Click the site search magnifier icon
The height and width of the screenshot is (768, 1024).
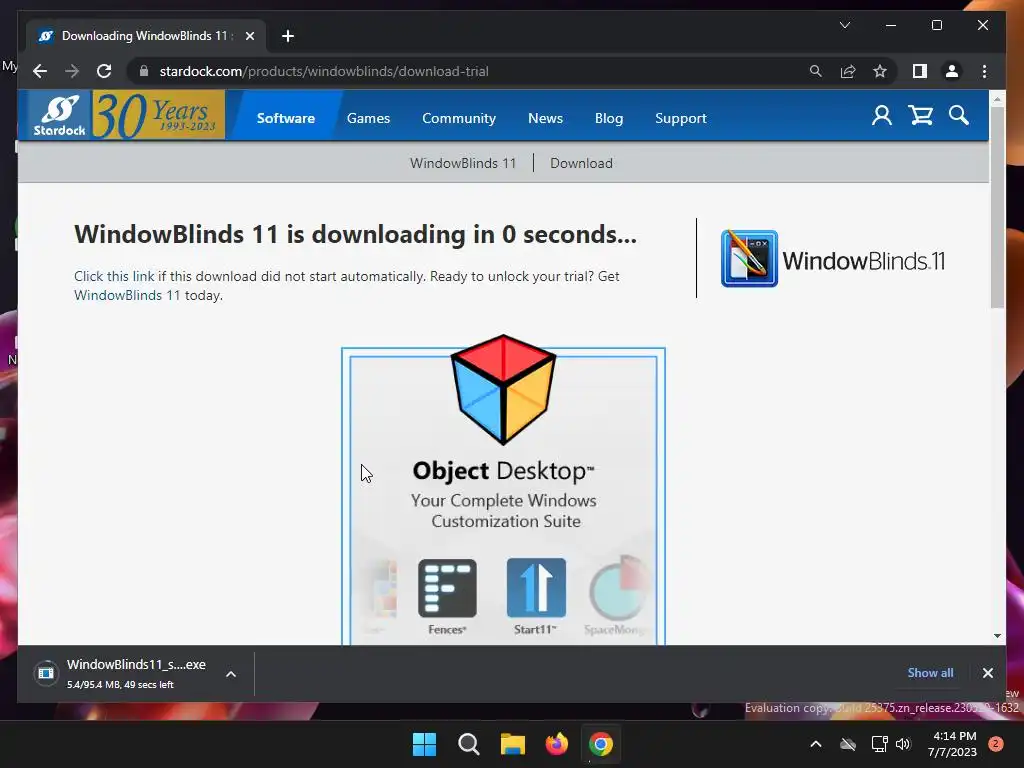(959, 116)
